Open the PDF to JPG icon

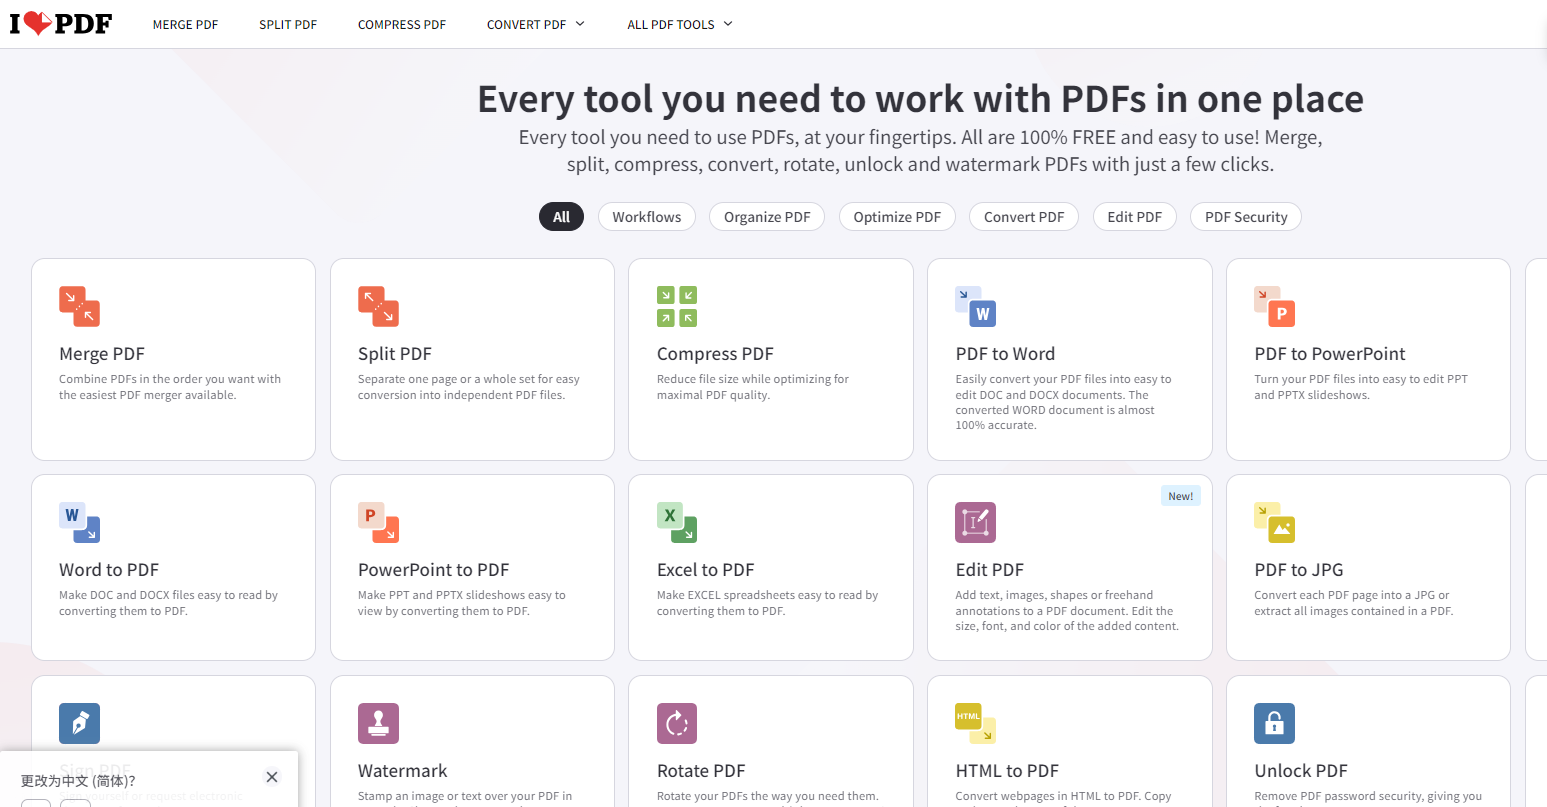1274,522
